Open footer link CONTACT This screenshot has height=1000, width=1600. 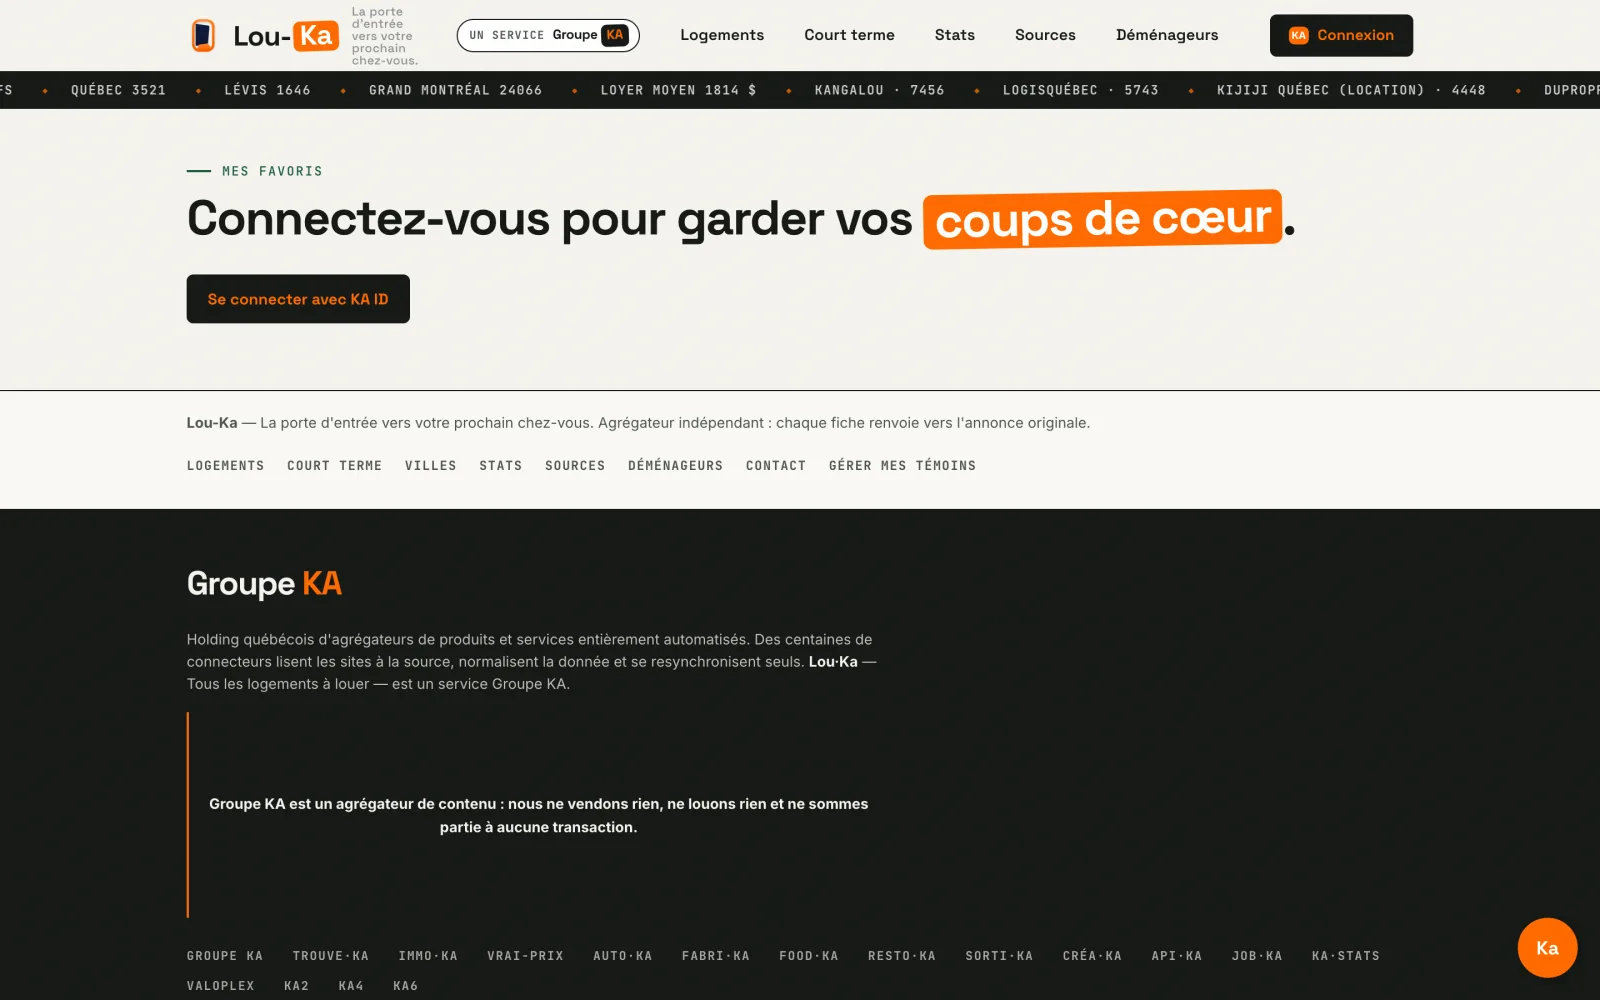(776, 466)
